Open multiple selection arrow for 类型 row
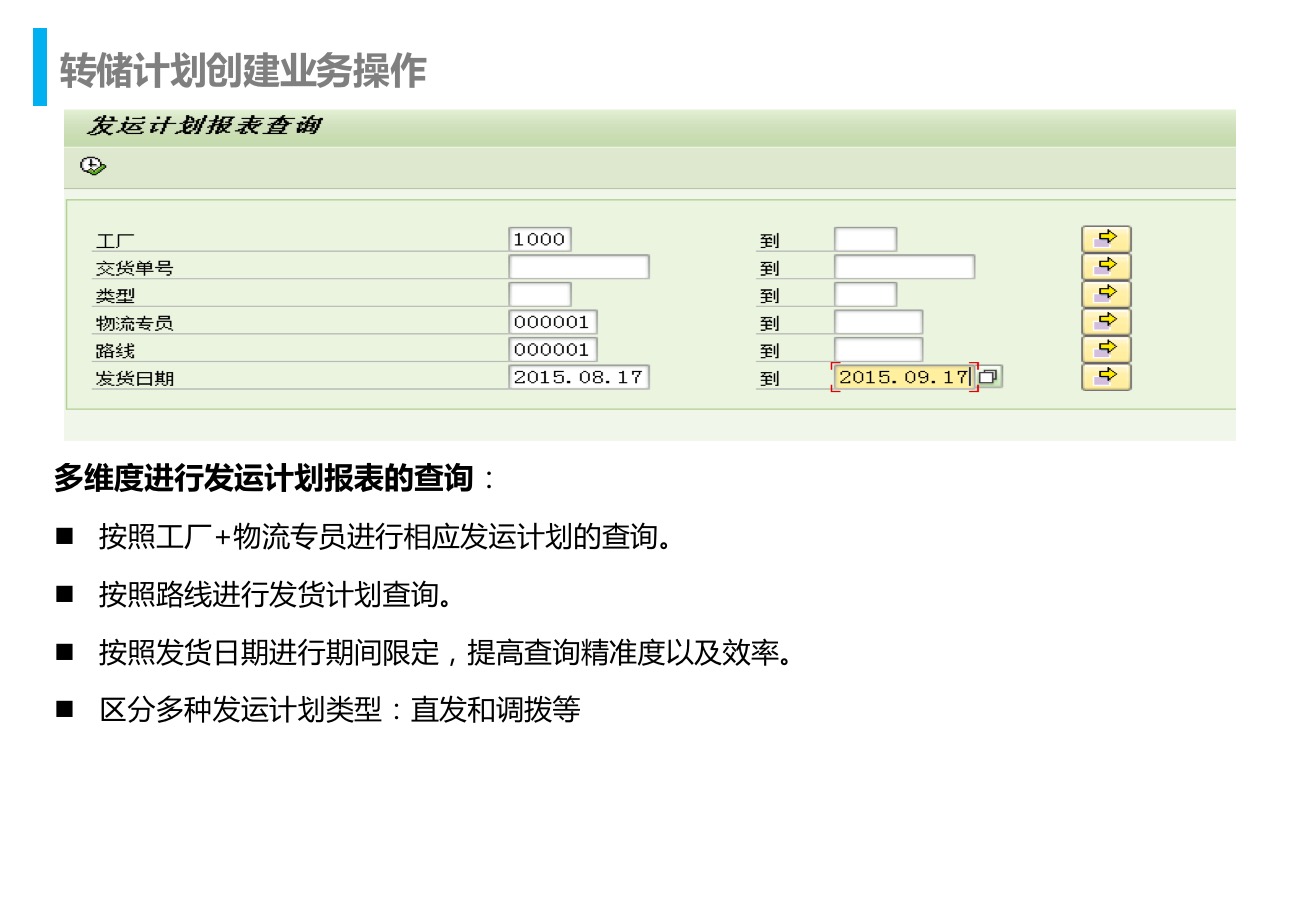Screen dimensions: 1300x900 pos(1105,295)
